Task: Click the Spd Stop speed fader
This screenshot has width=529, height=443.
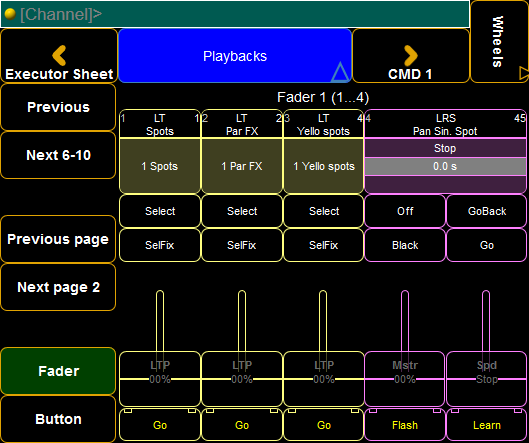Action: (x=486, y=379)
